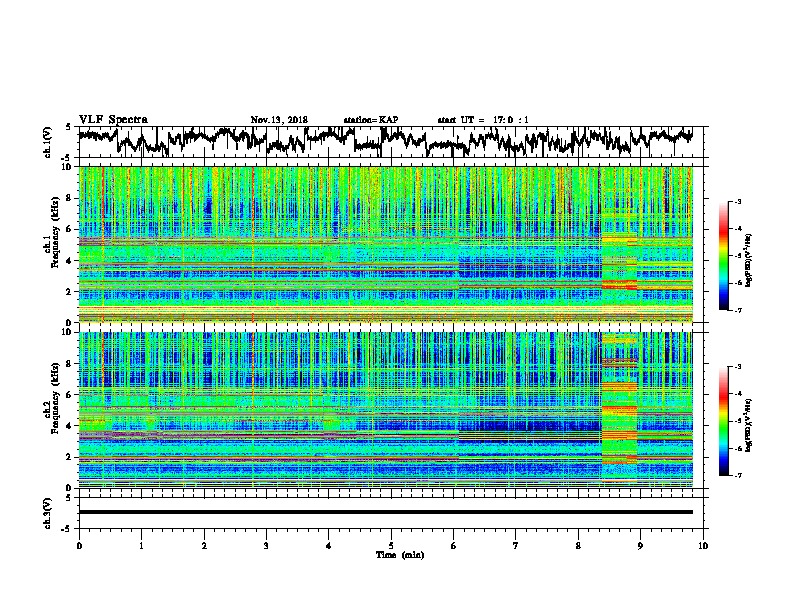This screenshot has width=792, height=612.
Task: Click the ch.2 spectrogram panel
Action: [x=385, y=410]
